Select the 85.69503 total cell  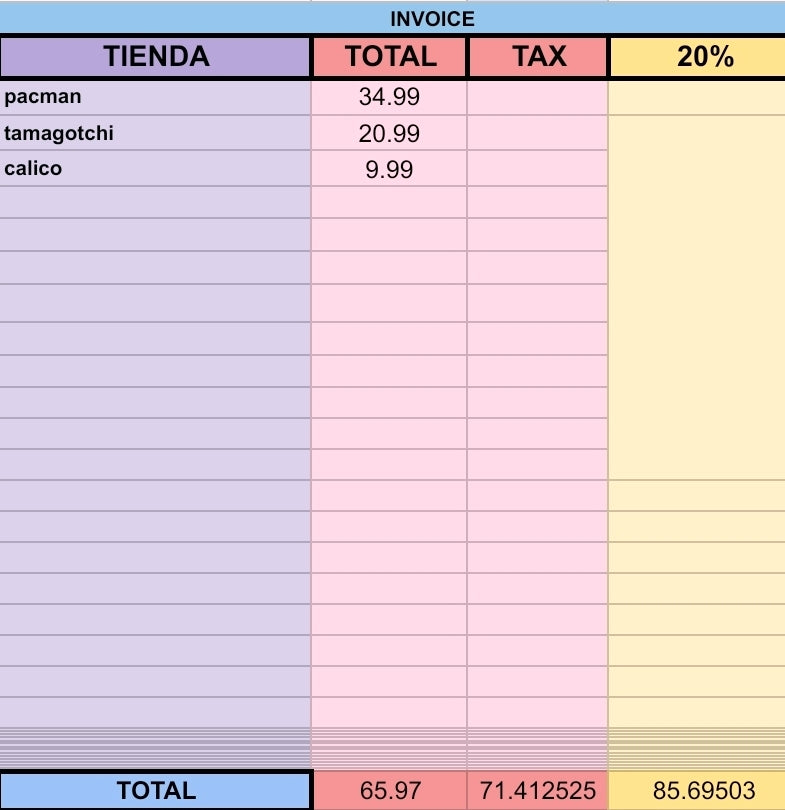point(697,790)
